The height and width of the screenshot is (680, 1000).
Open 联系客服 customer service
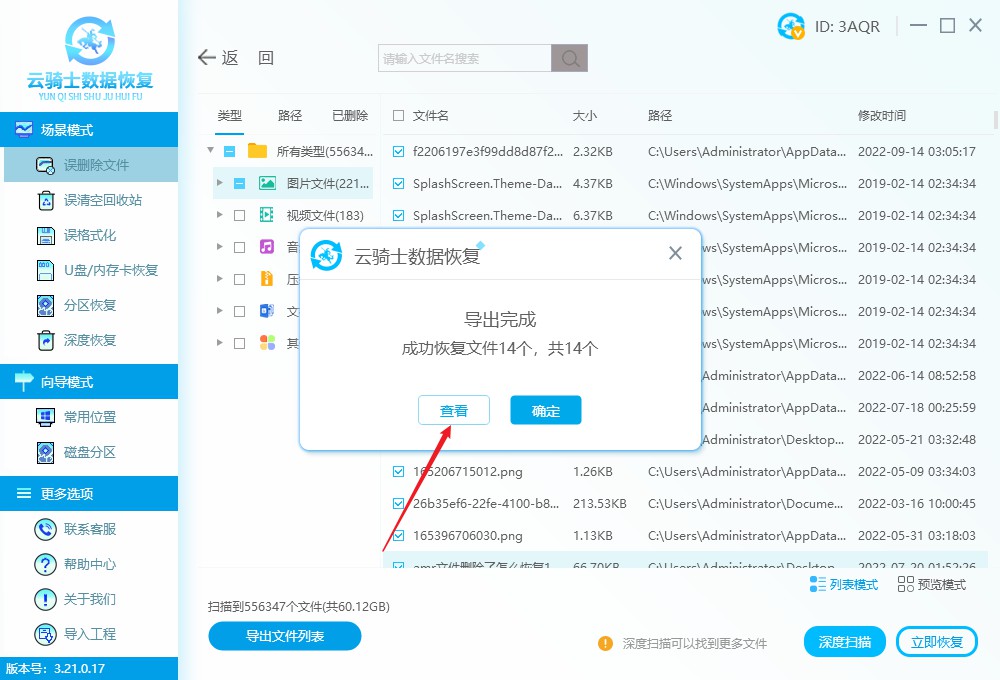pyautogui.click(x=90, y=528)
